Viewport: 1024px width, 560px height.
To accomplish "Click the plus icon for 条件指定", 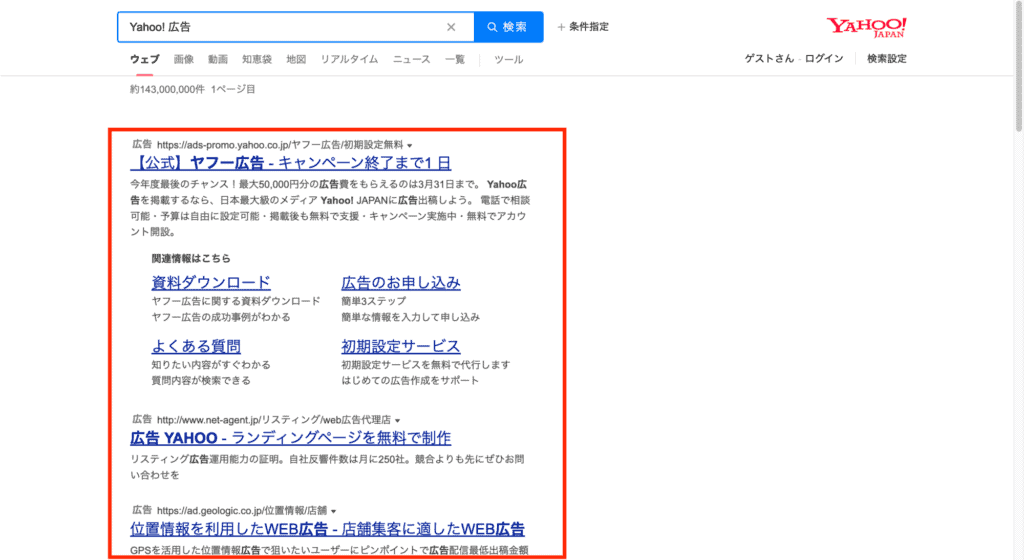I will click(x=561, y=27).
